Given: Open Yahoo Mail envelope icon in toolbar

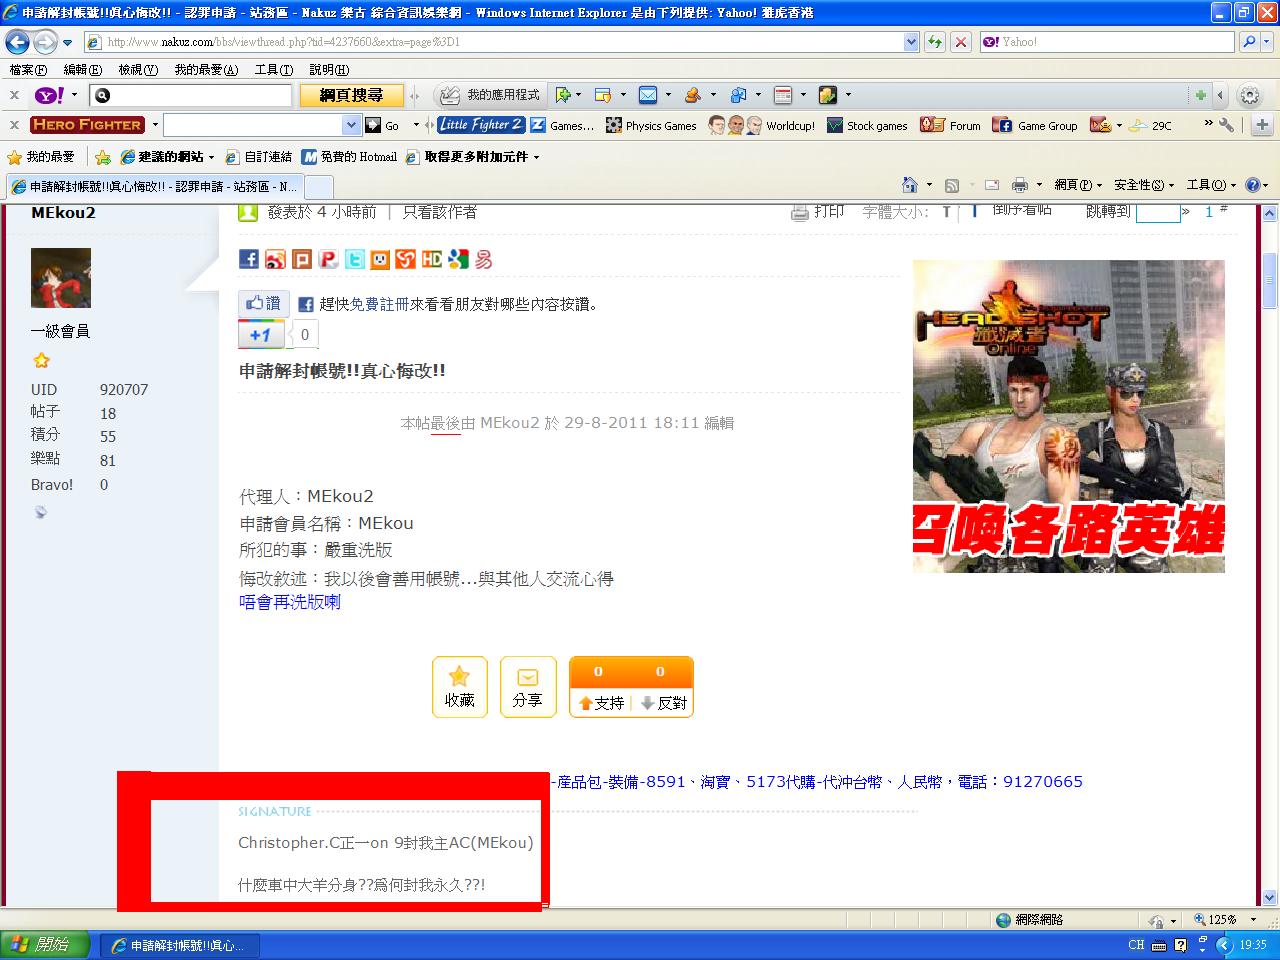Looking at the screenshot, I should coord(648,95).
